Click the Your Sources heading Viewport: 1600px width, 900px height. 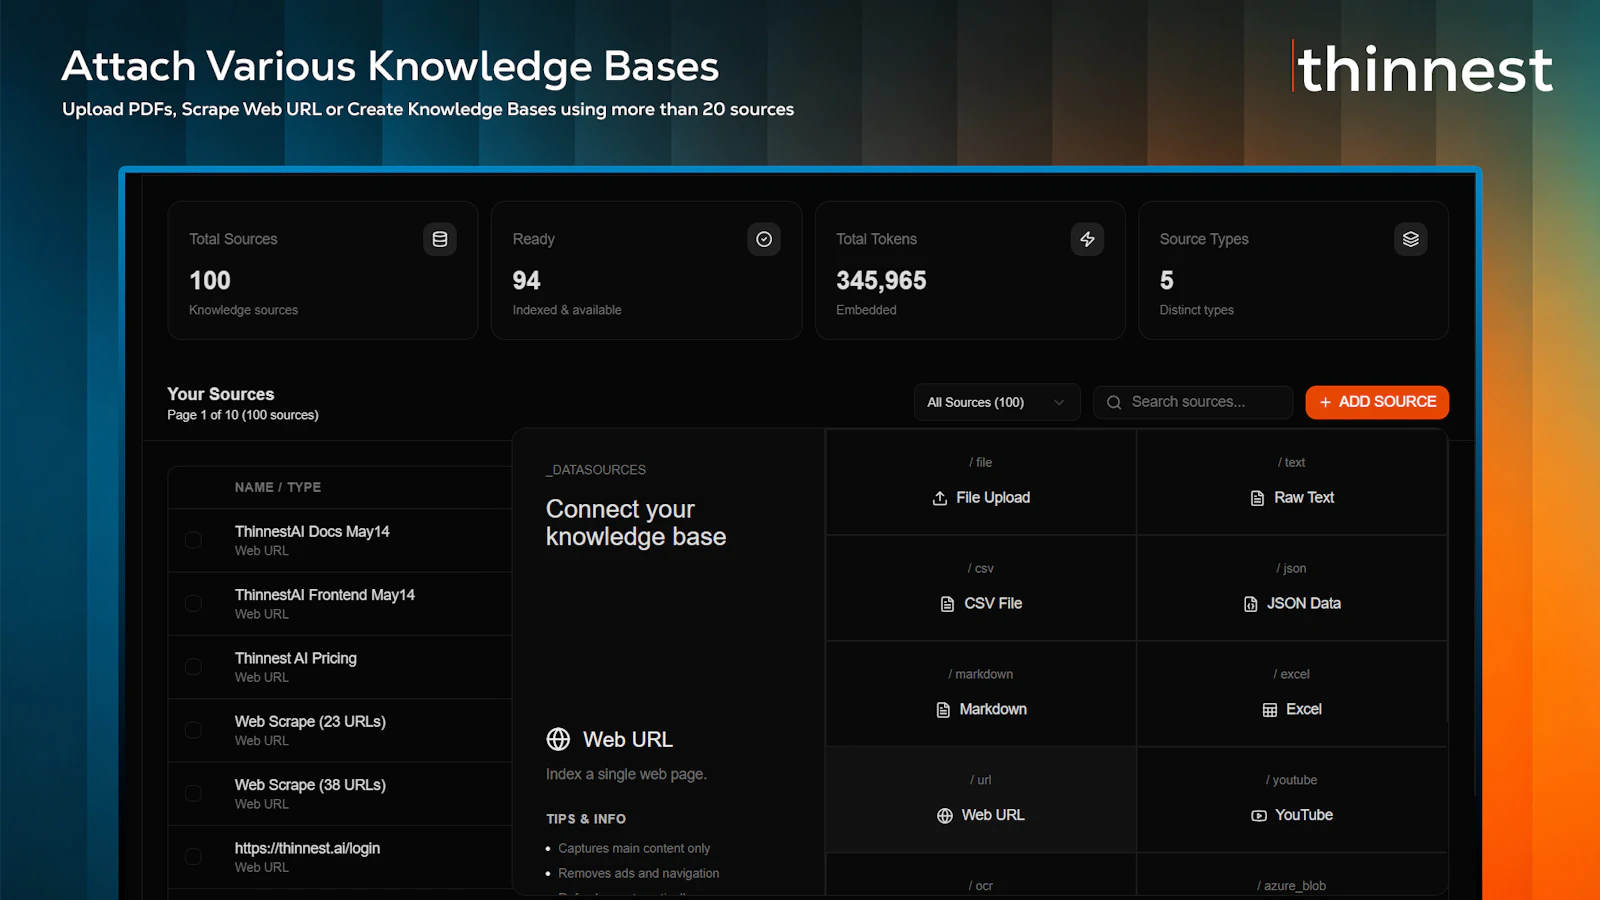[x=221, y=394]
